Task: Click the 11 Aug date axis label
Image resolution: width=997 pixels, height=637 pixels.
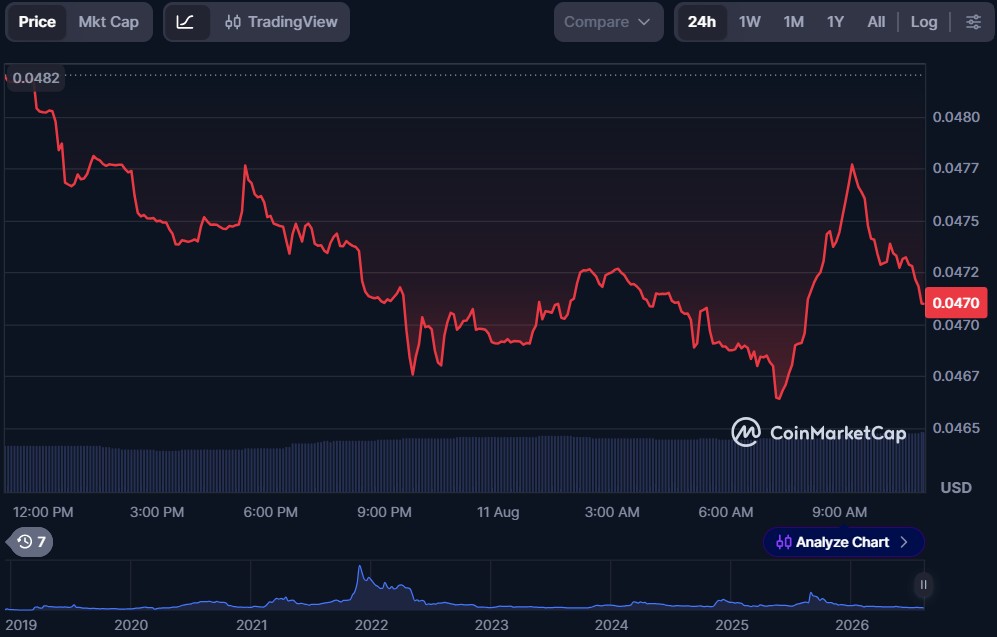Action: pyautogui.click(x=498, y=512)
